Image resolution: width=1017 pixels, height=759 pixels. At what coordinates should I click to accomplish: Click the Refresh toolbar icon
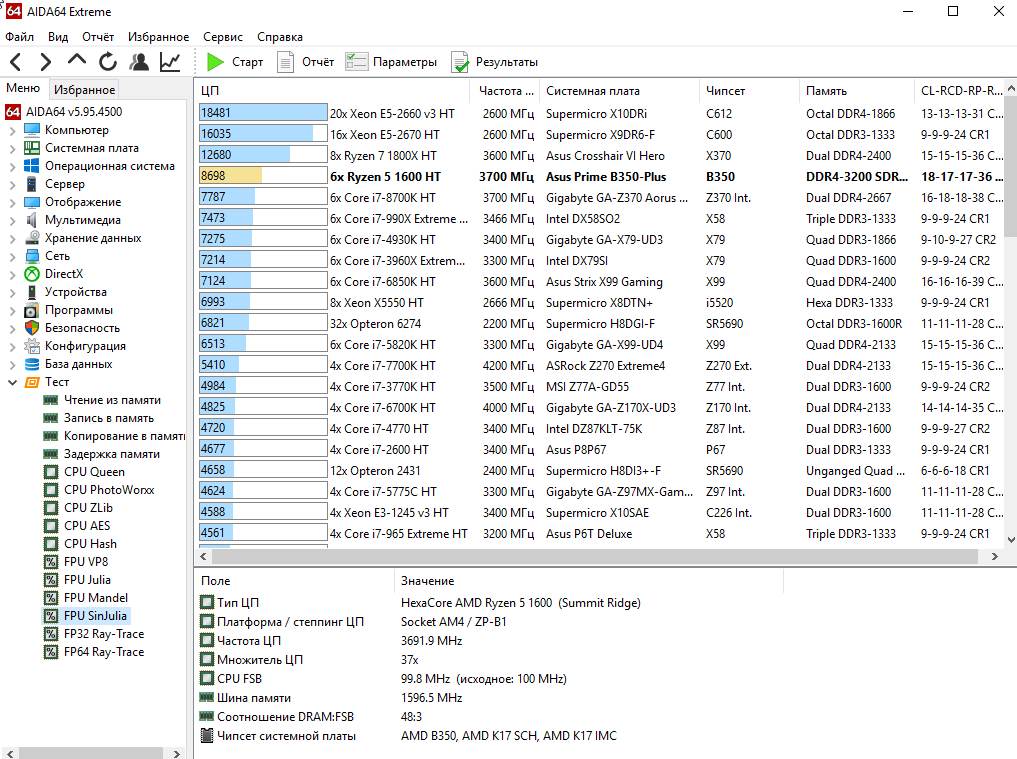pyautogui.click(x=108, y=62)
